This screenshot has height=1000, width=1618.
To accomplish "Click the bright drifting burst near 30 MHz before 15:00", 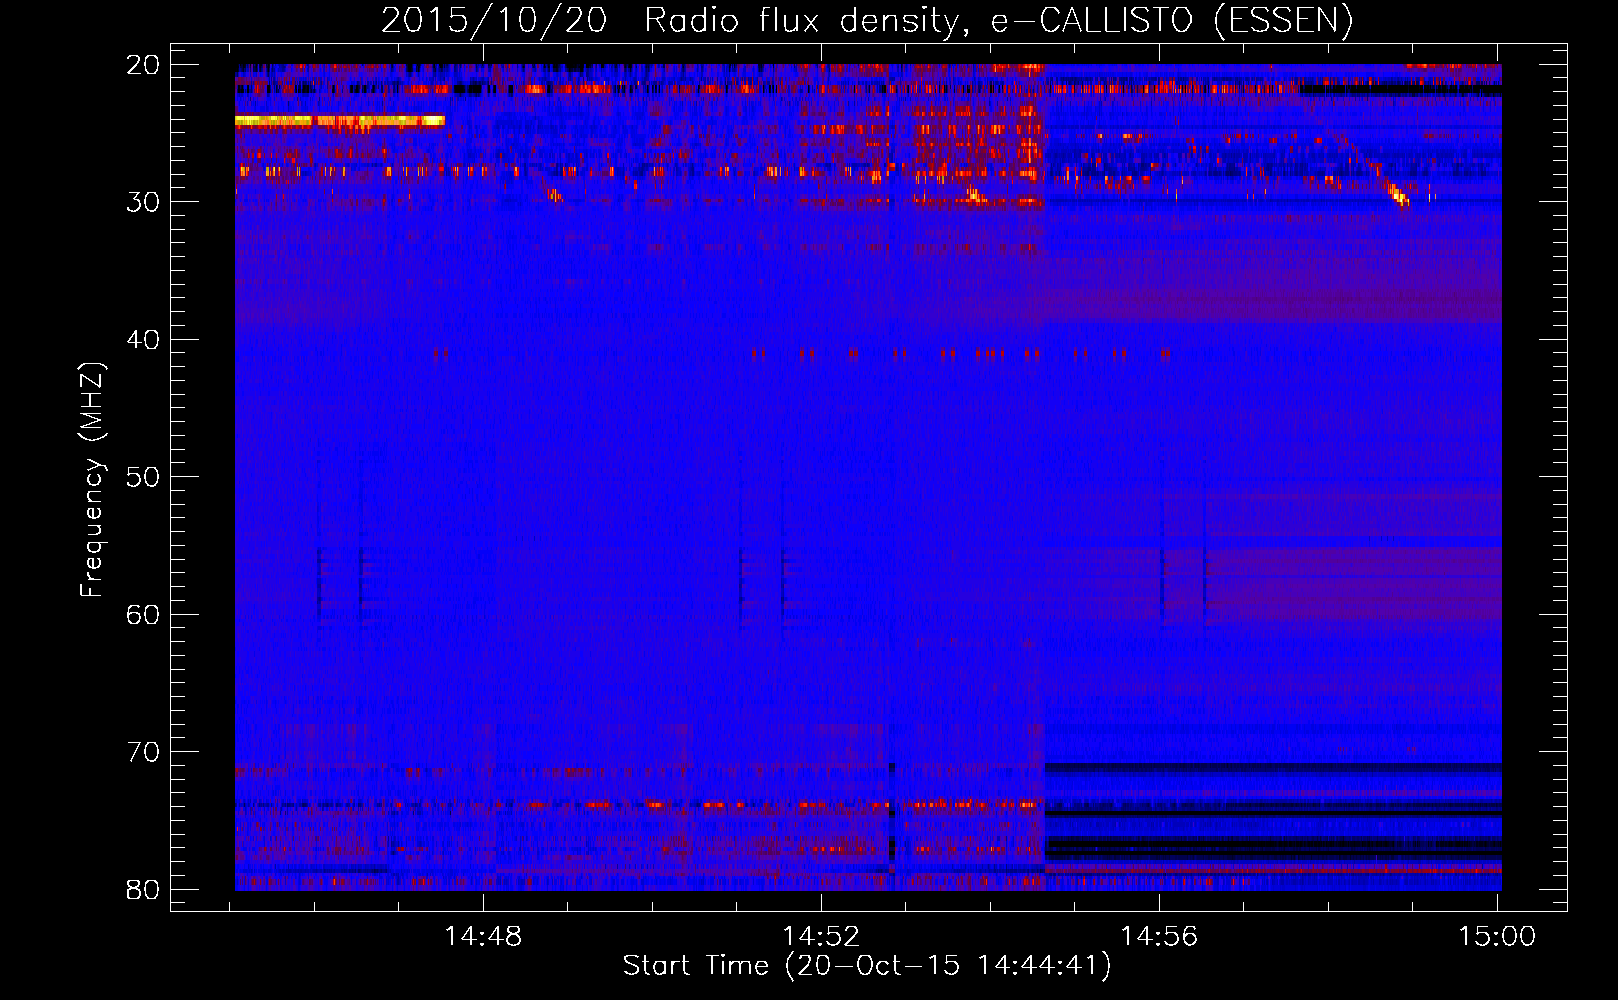I will (1397, 193).
